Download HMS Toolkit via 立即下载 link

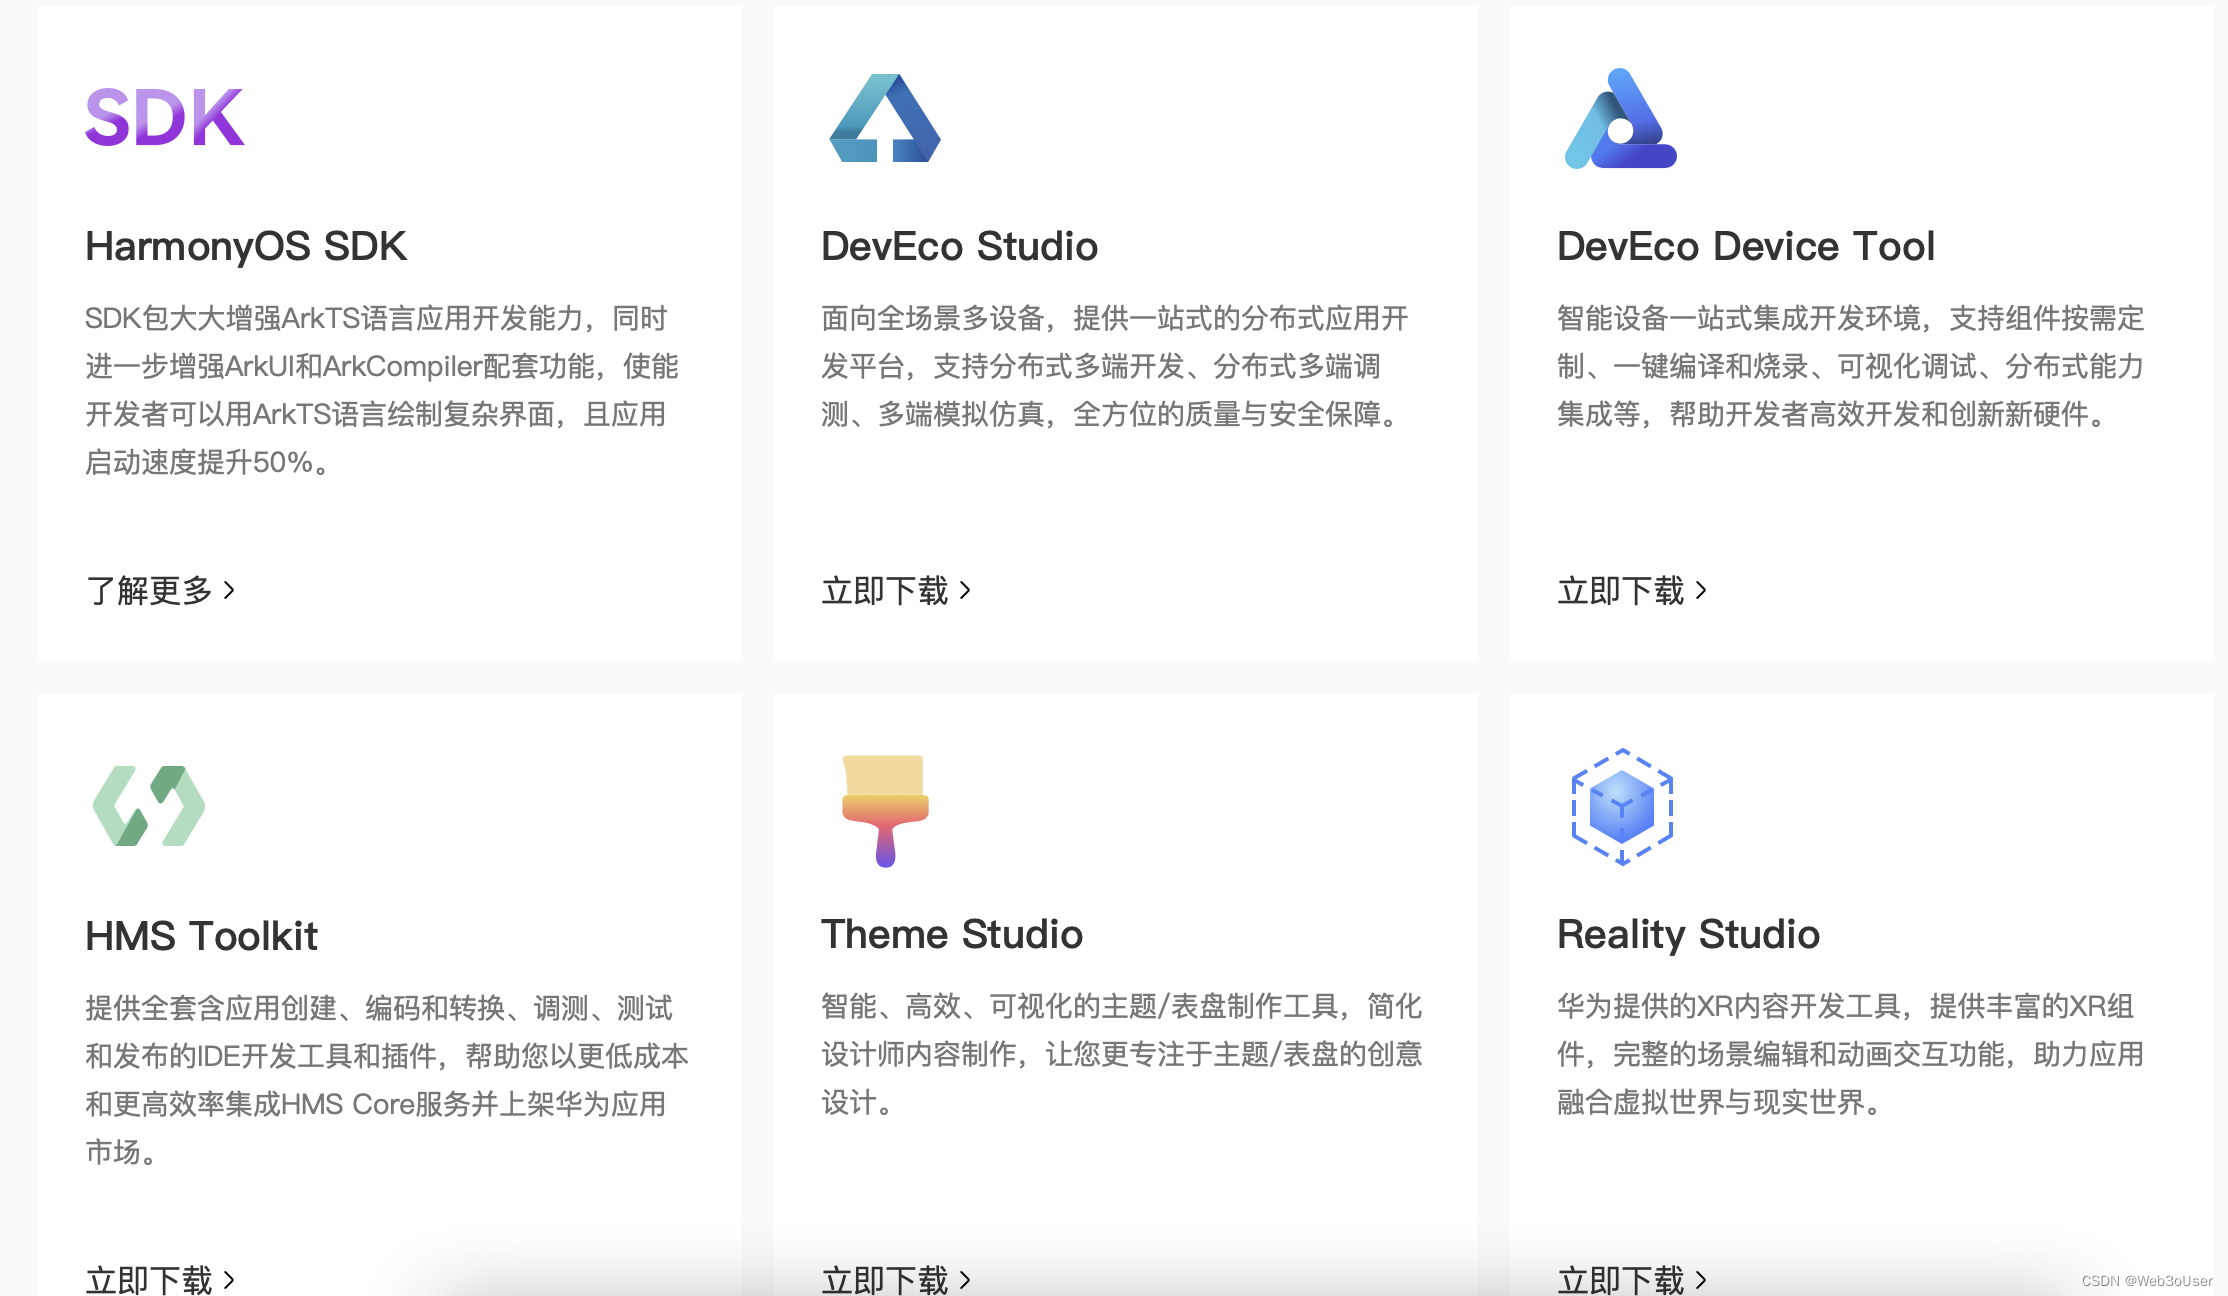[x=160, y=1279]
